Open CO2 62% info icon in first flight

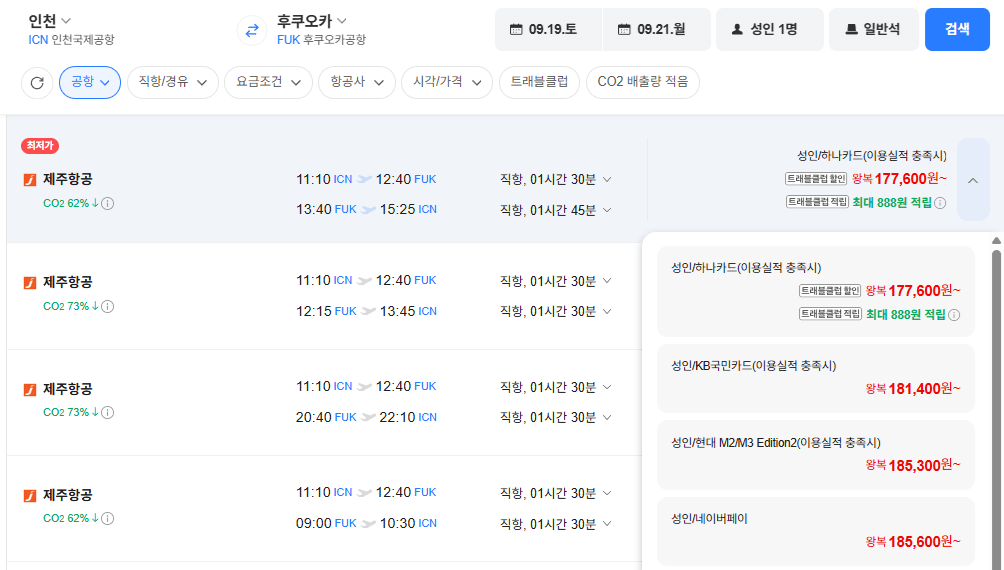coord(108,204)
